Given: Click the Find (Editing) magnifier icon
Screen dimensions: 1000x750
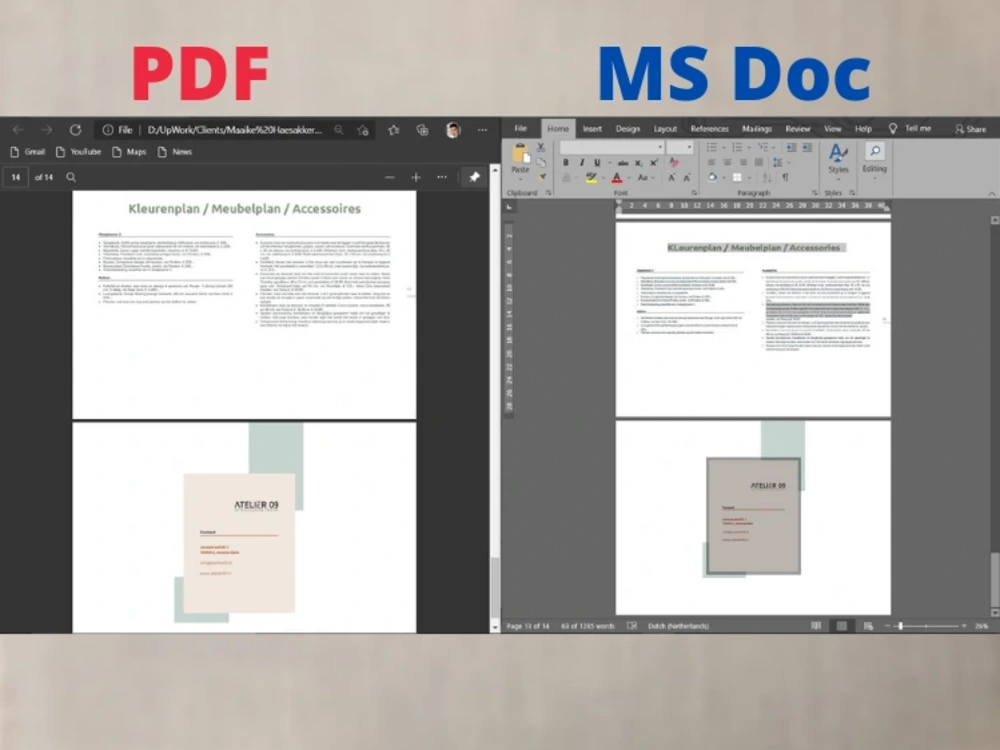Looking at the screenshot, I should click(x=875, y=151).
